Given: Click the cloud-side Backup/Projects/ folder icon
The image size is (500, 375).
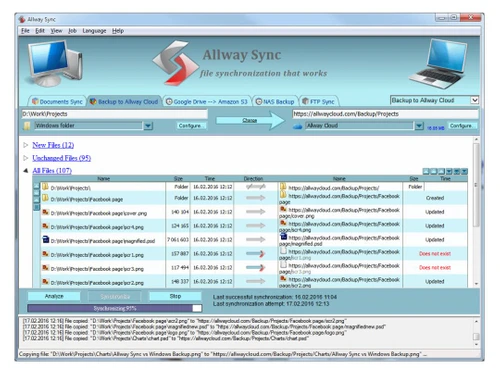Looking at the screenshot, I should click(x=283, y=186).
